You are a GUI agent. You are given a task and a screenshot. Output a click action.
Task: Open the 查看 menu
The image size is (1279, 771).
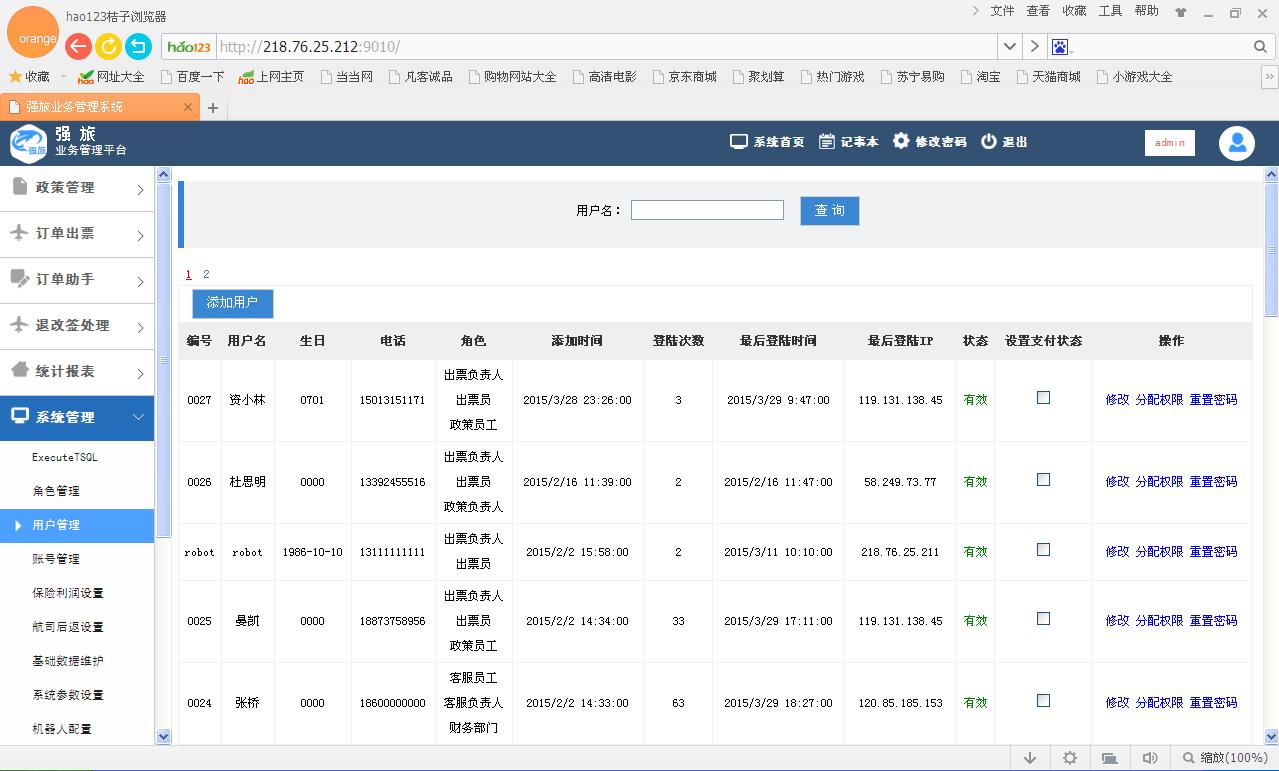click(x=1038, y=11)
